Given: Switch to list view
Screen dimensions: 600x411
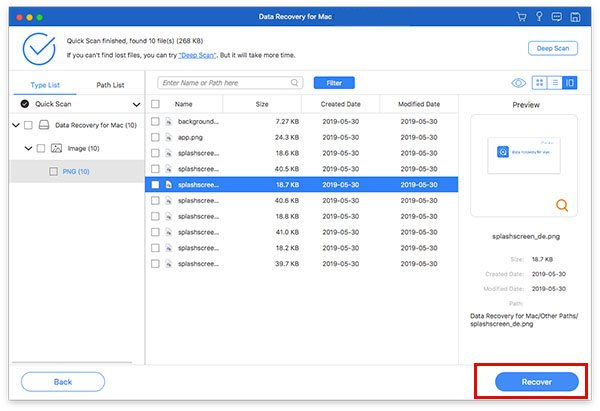Looking at the screenshot, I should pyautogui.click(x=555, y=83).
